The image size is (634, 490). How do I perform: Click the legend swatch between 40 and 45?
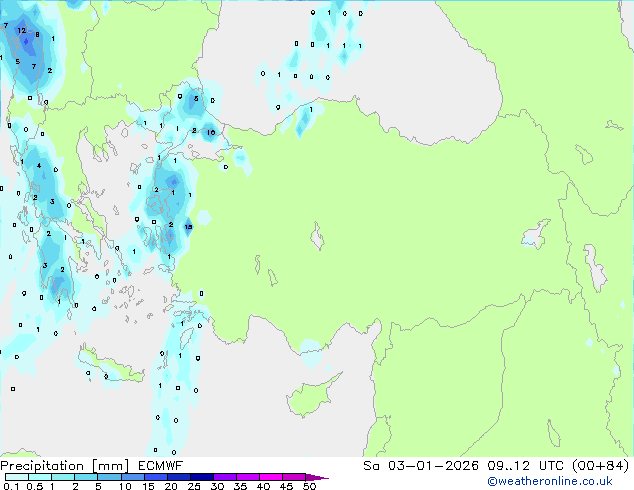click(271, 477)
